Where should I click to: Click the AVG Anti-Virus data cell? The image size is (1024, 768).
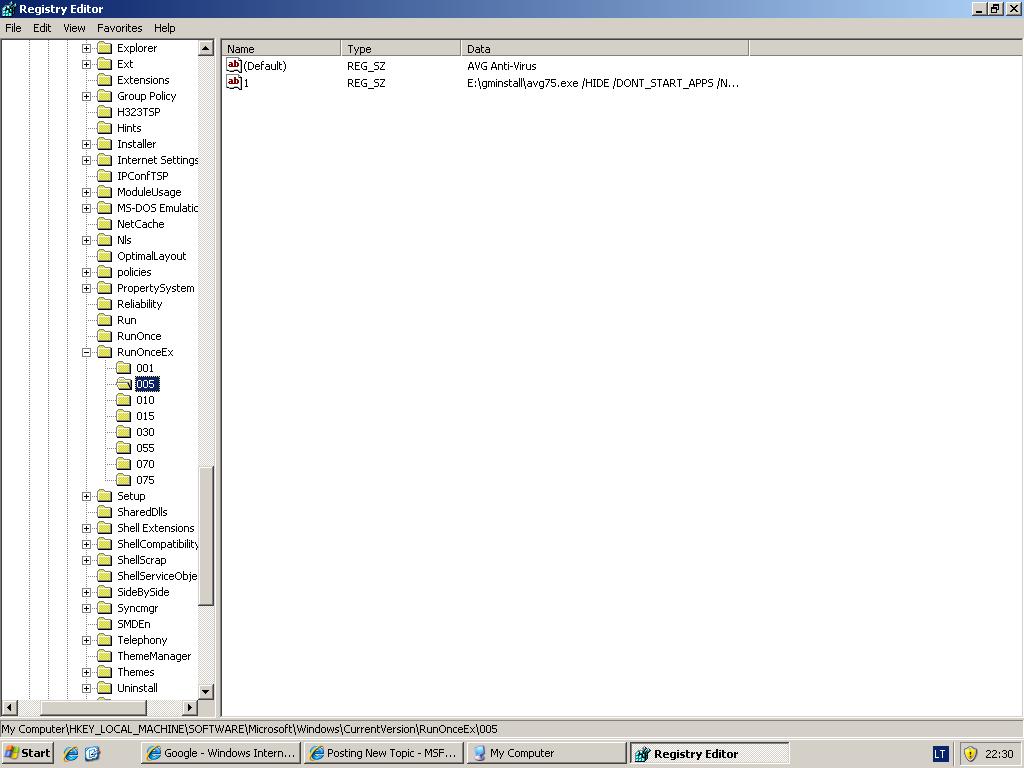pos(502,66)
